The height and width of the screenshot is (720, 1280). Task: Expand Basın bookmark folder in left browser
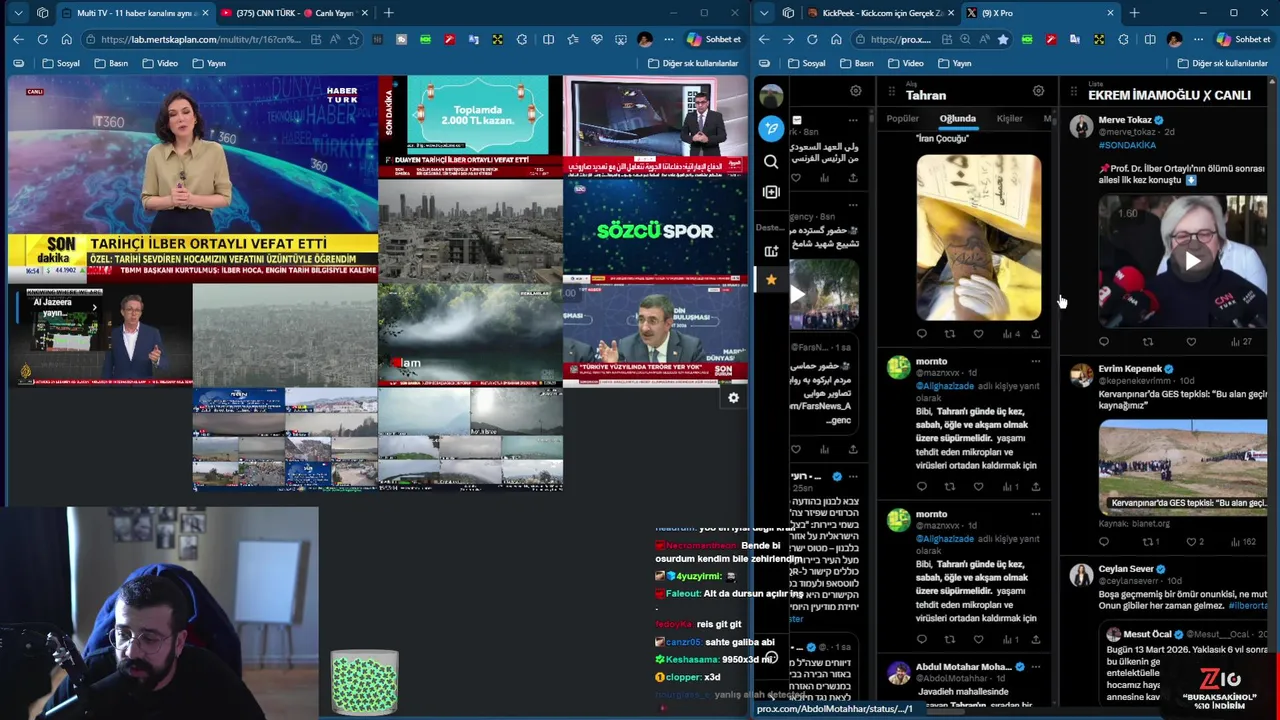pyautogui.click(x=111, y=63)
